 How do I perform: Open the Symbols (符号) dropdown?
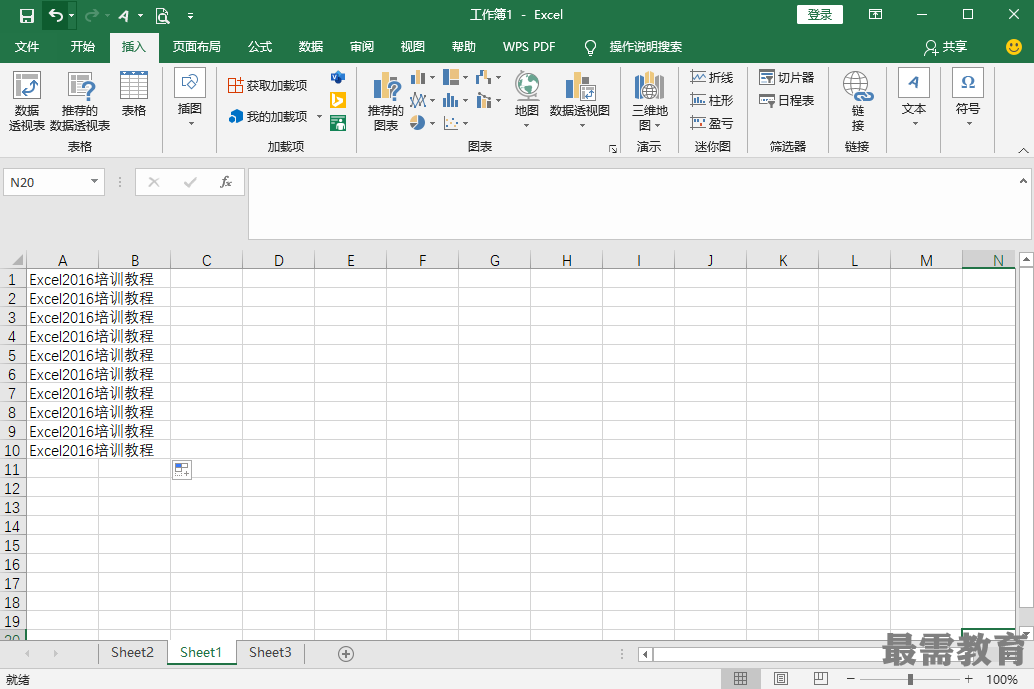[x=968, y=98]
